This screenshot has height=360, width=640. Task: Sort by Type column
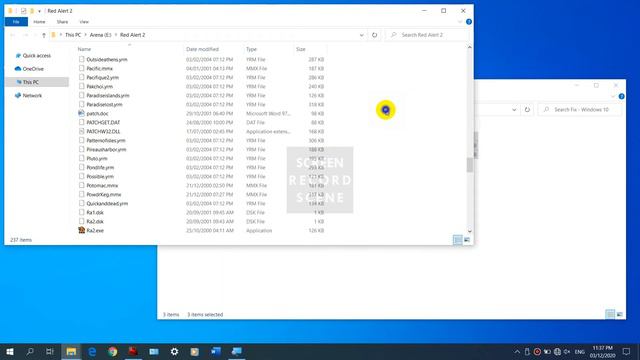[251, 49]
